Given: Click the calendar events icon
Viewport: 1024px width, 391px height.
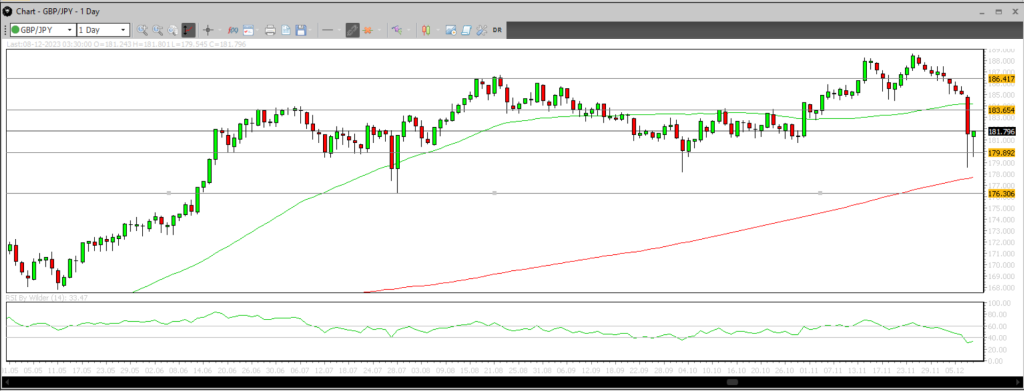Looking at the screenshot, I should tap(248, 30).
